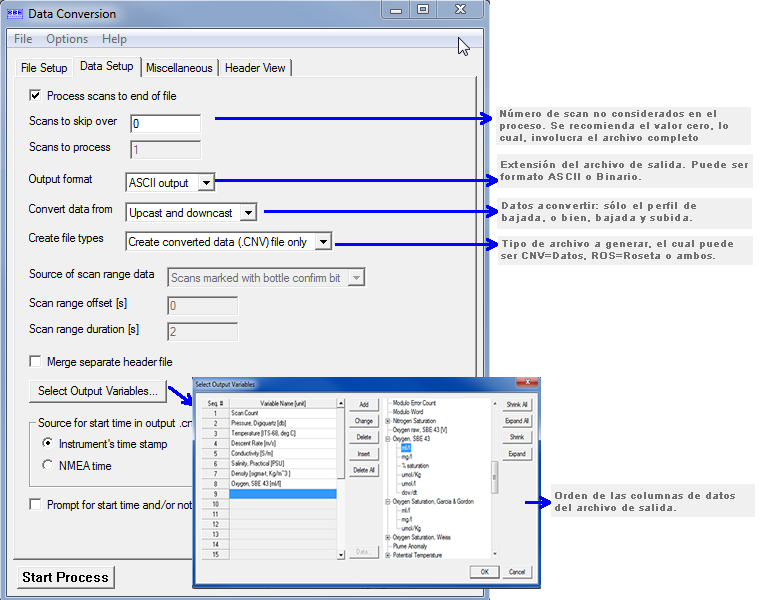The height and width of the screenshot is (600, 760).
Task: Choose Instrument's time stamp option
Action: point(47,443)
